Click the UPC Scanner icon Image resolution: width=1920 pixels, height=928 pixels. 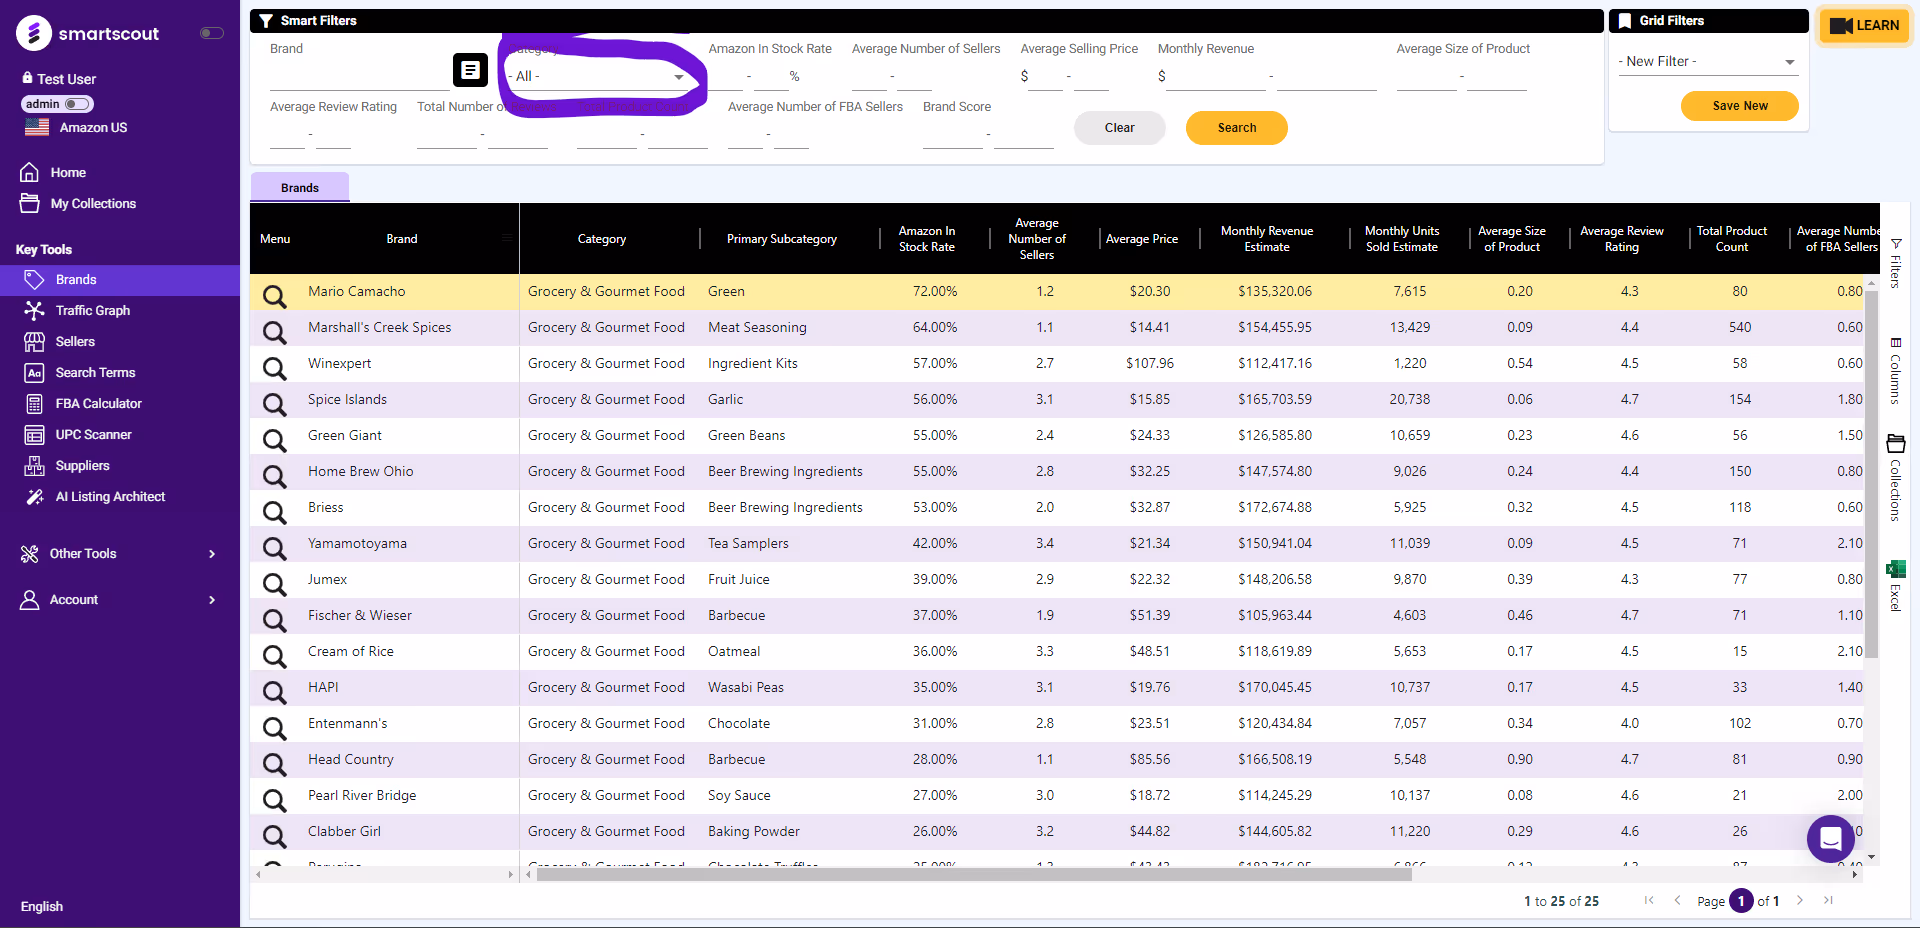click(x=35, y=435)
